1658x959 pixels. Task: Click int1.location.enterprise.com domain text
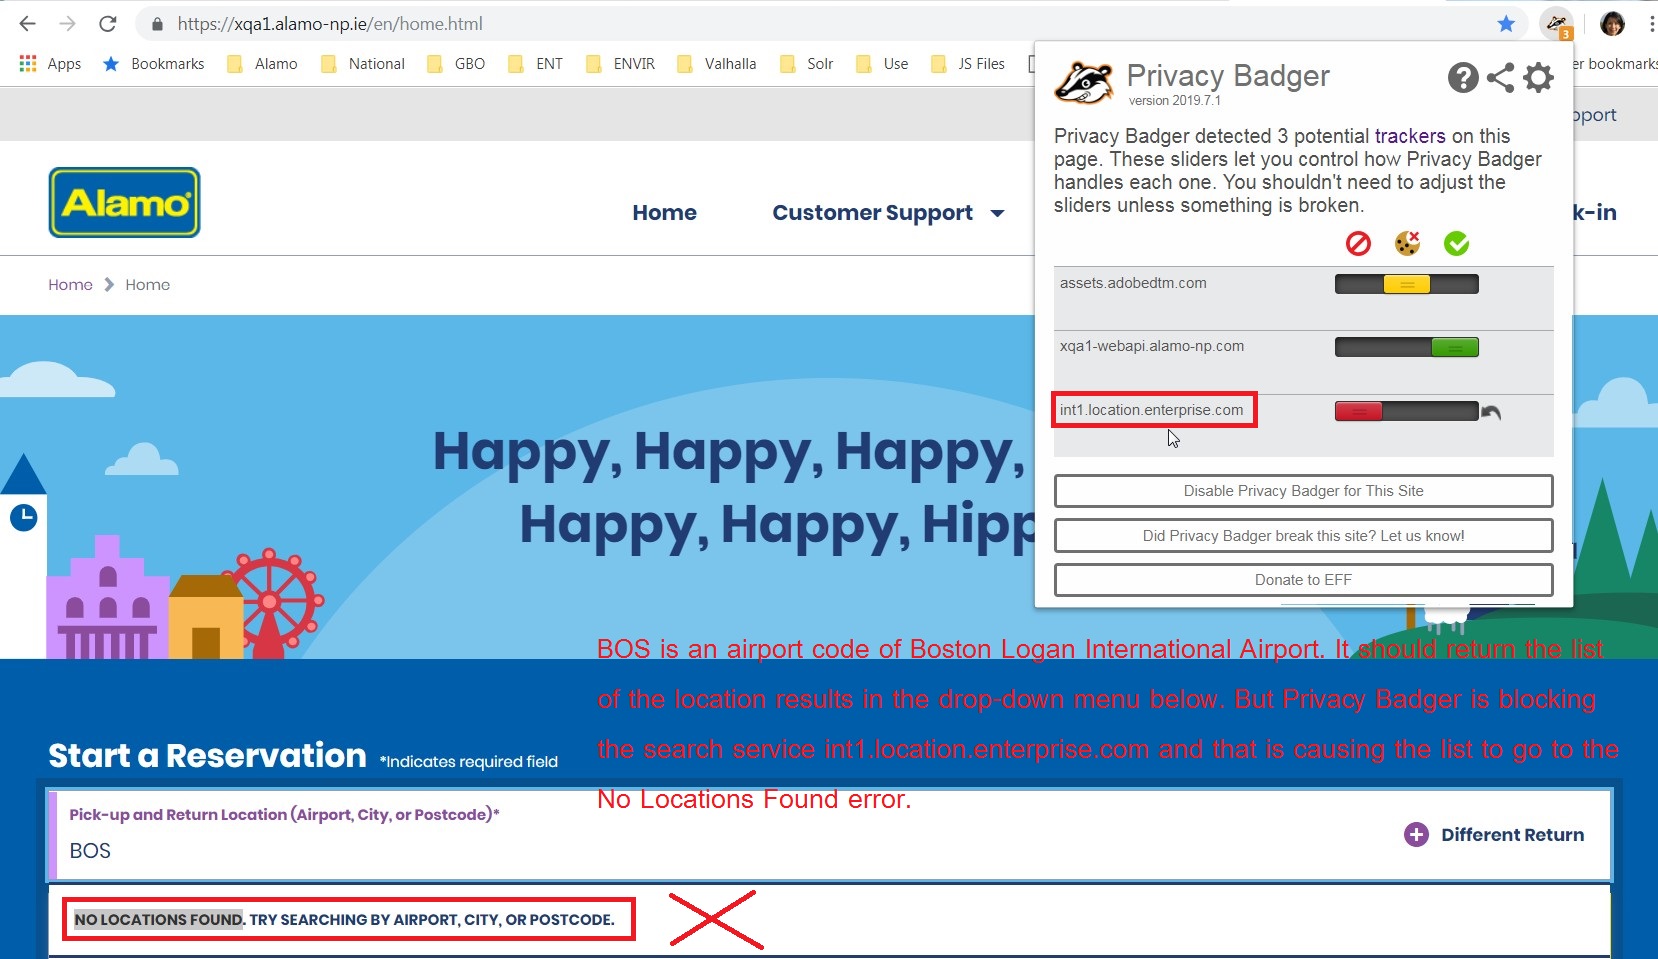pyautogui.click(x=1152, y=410)
